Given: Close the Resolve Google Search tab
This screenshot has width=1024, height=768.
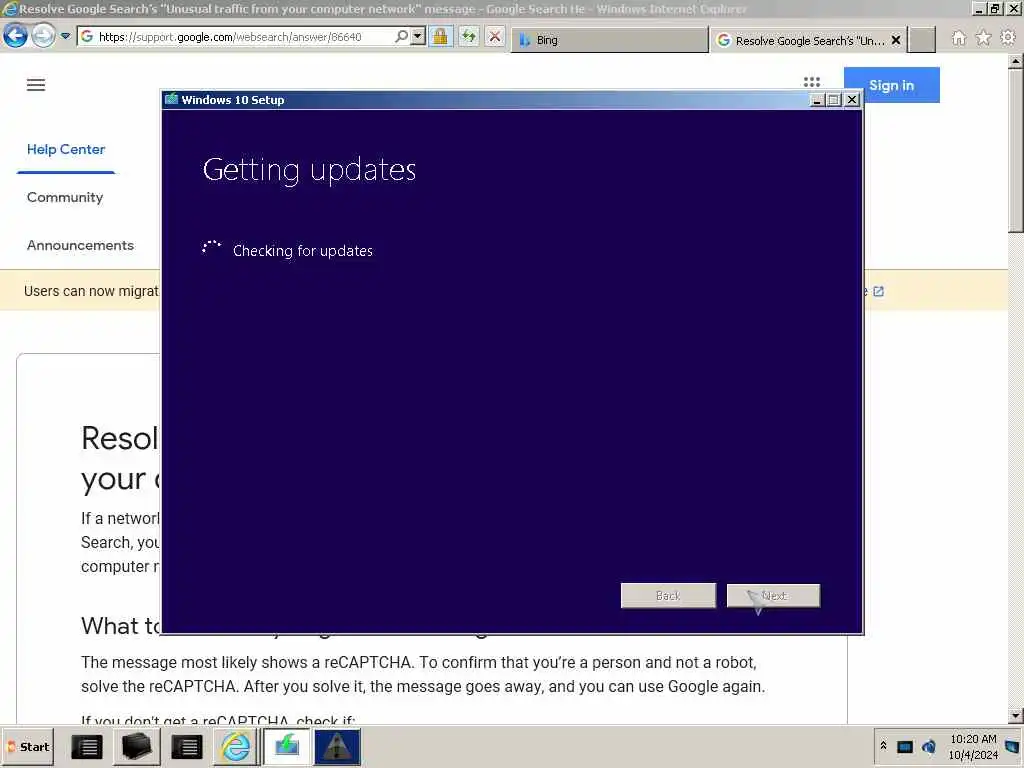Looking at the screenshot, I should pyautogui.click(x=896, y=40).
